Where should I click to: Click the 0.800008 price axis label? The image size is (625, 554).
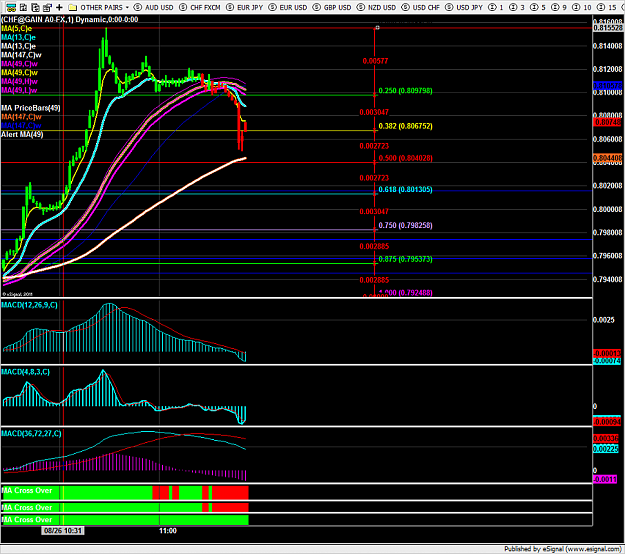click(607, 209)
